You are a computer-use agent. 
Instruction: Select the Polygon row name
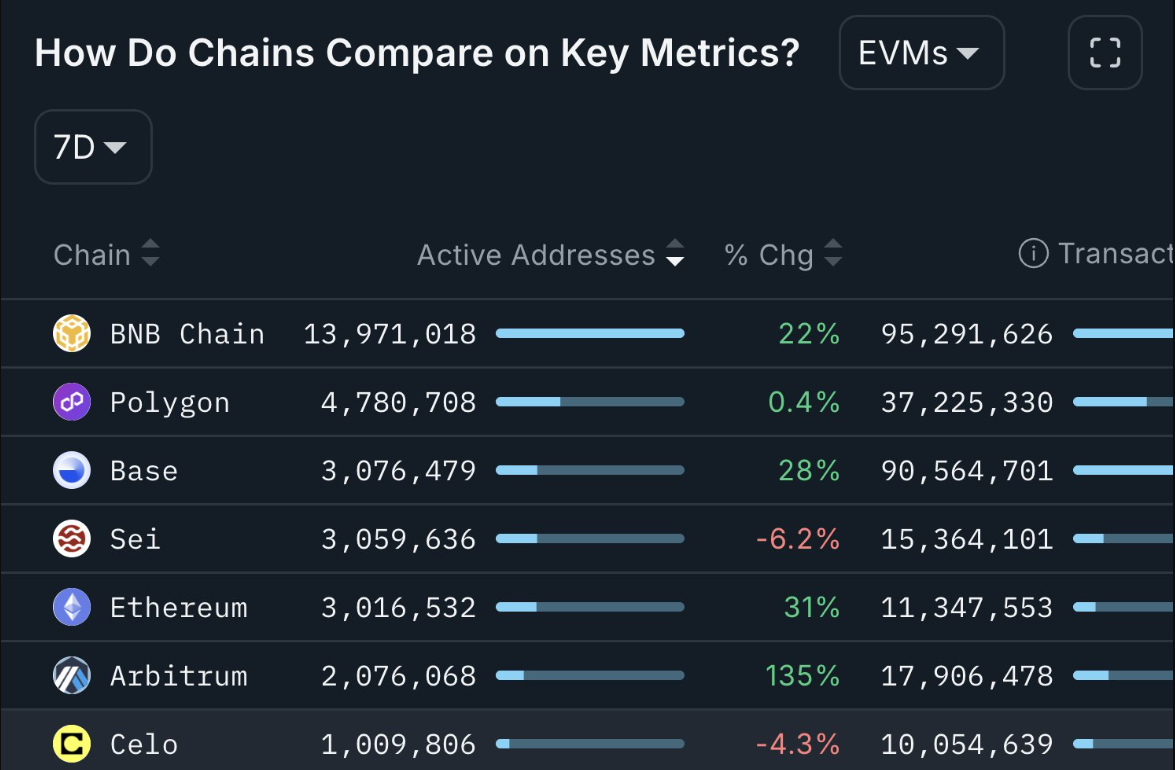pyautogui.click(x=169, y=402)
